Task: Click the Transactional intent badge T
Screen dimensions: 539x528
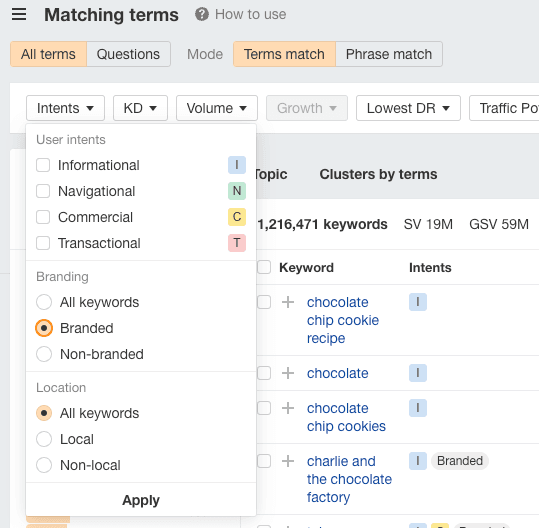Action: [x=237, y=243]
